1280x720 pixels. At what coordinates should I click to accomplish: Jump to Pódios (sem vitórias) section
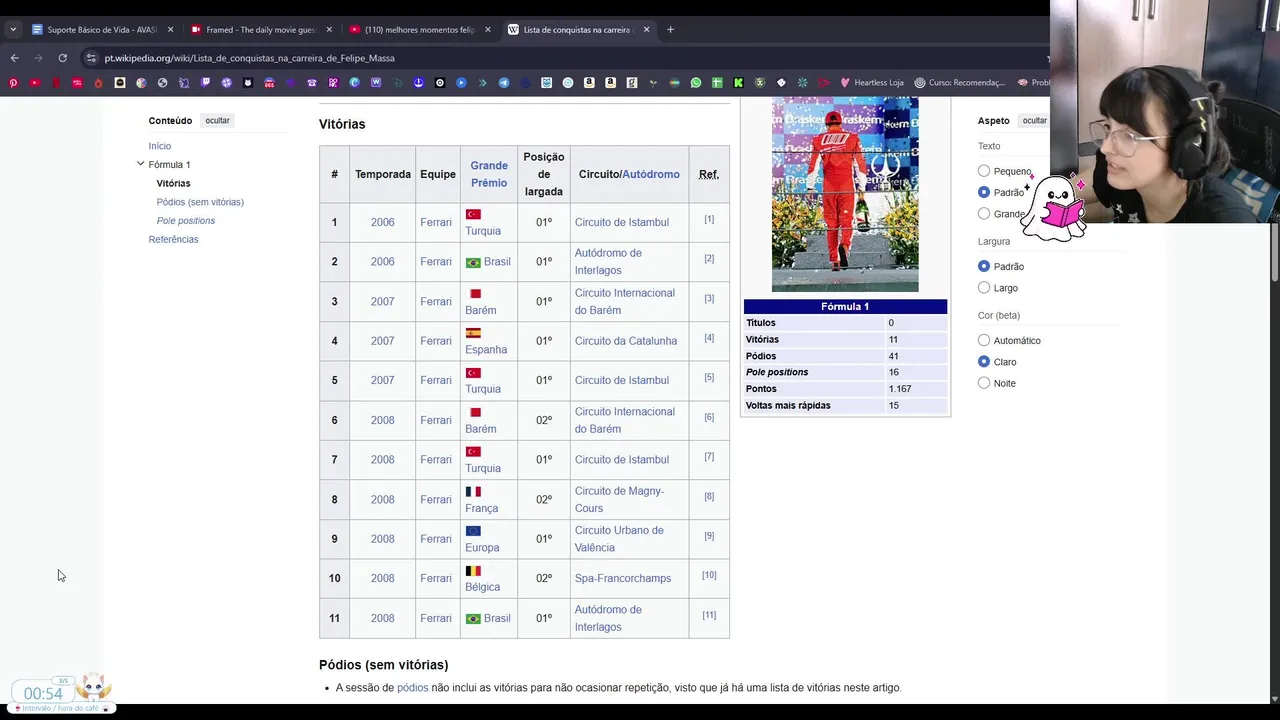point(200,202)
